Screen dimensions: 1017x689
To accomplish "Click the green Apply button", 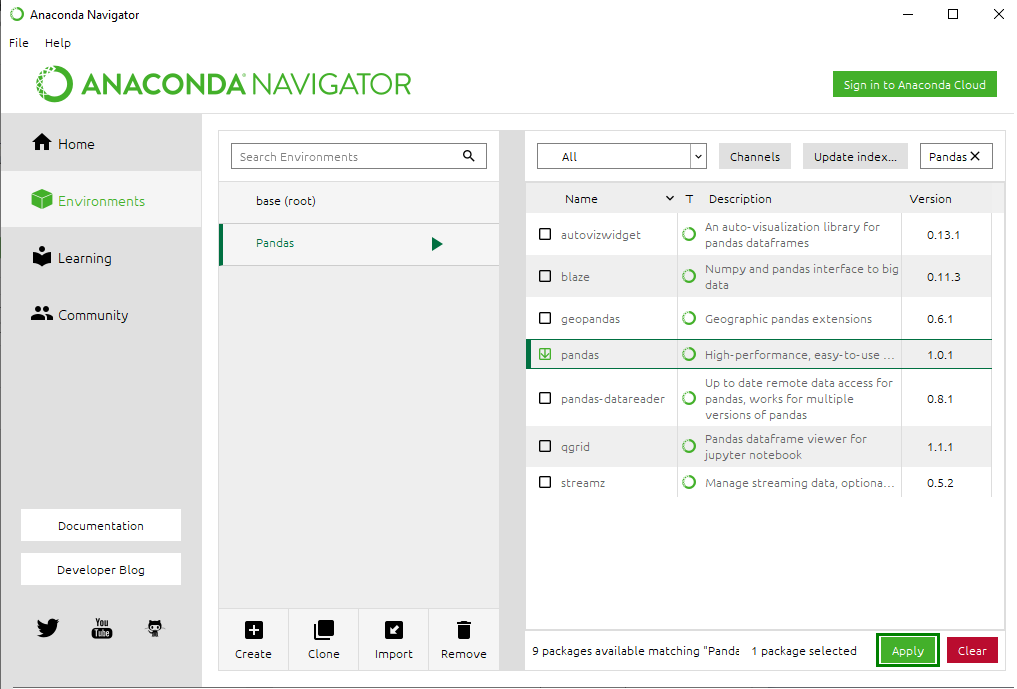I will click(x=907, y=651).
